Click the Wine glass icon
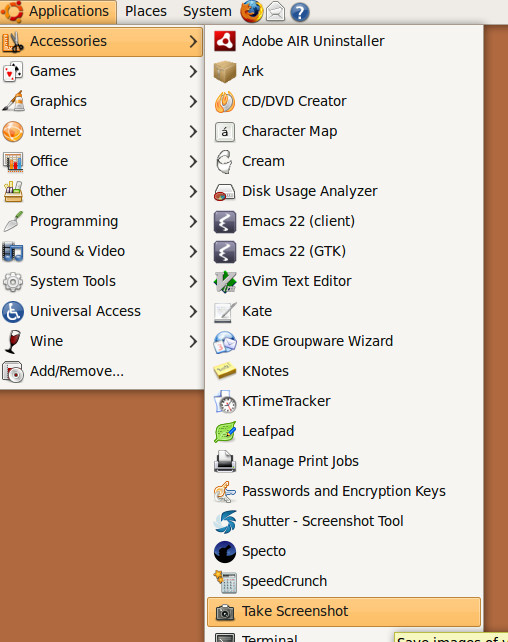Screen dimensions: 508x642 click(x=13, y=341)
